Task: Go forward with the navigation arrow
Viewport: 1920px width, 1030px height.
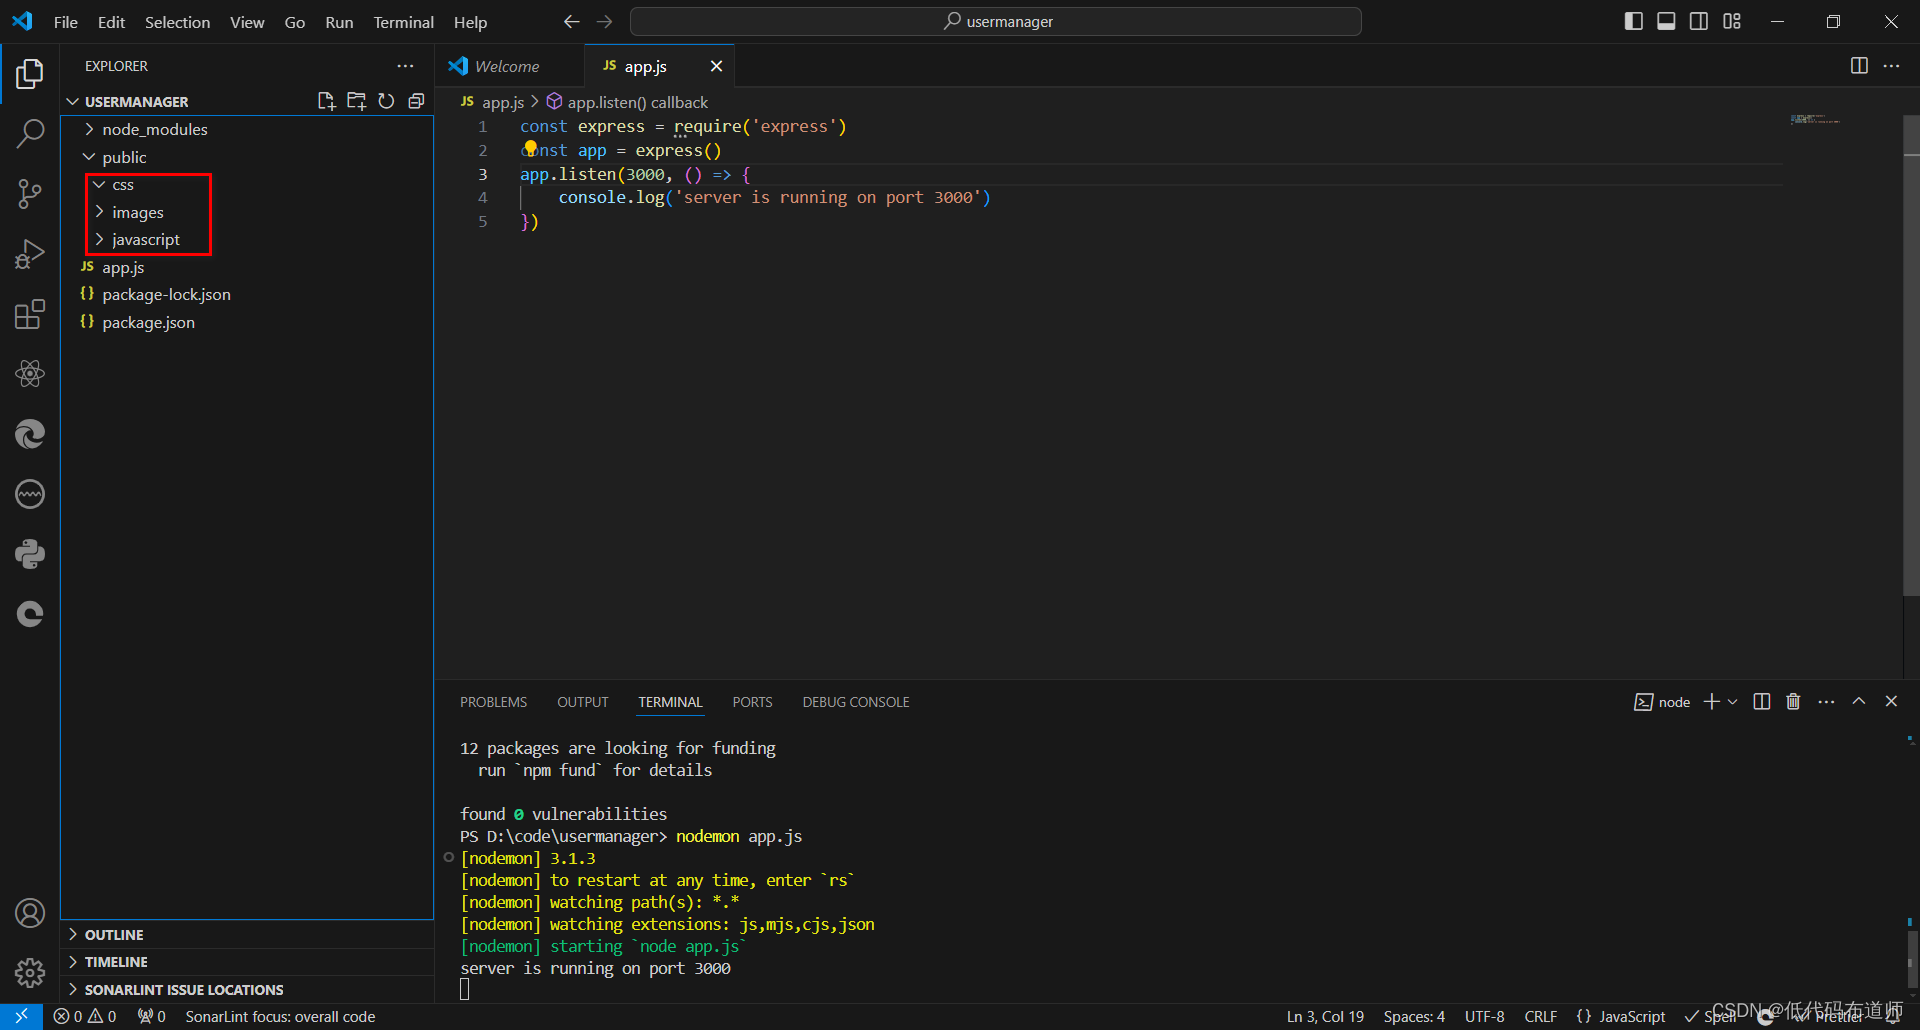Action: click(x=604, y=22)
